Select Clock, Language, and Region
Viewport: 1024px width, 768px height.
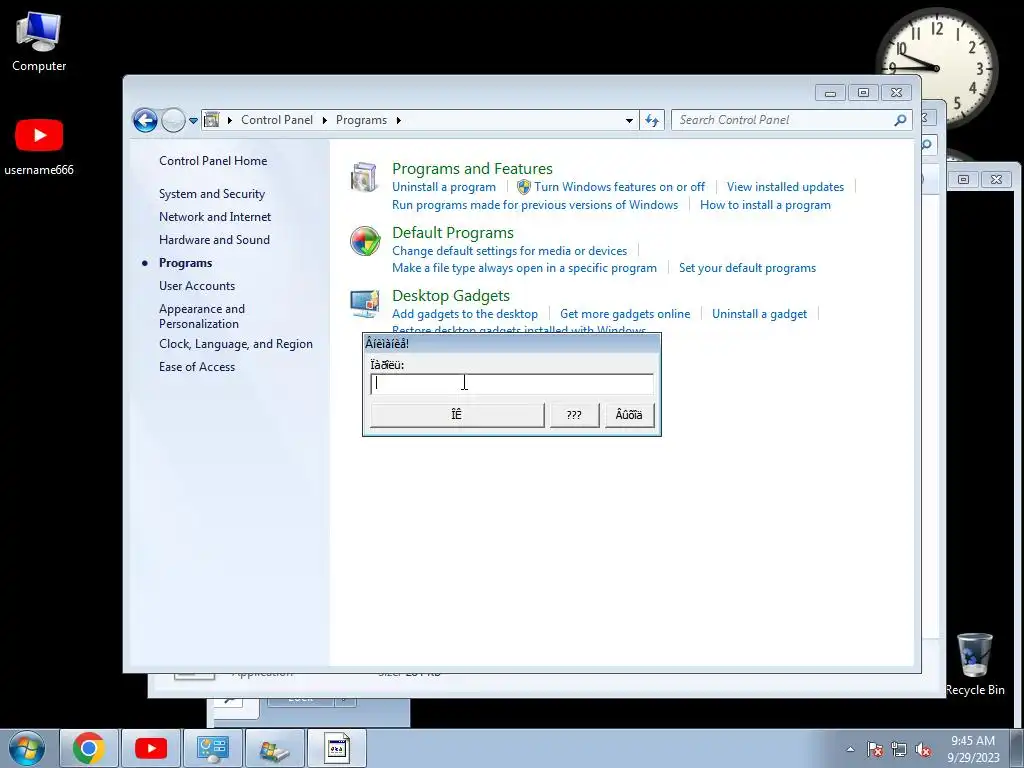[x=236, y=344]
